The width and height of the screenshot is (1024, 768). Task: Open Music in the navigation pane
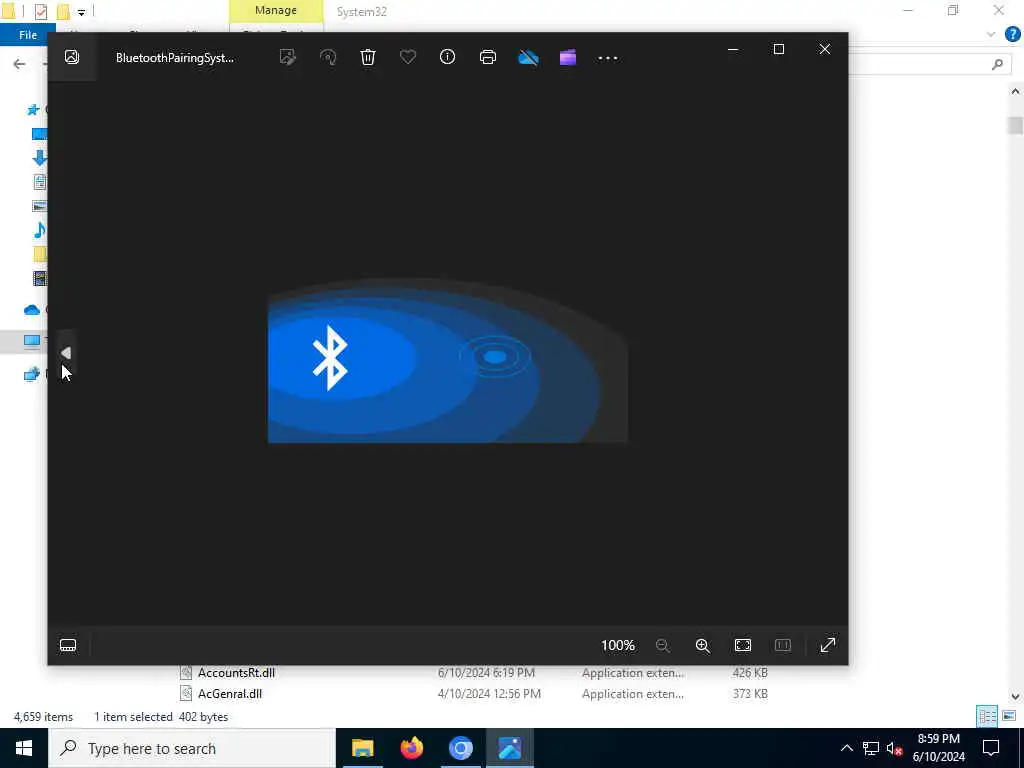[x=39, y=230]
